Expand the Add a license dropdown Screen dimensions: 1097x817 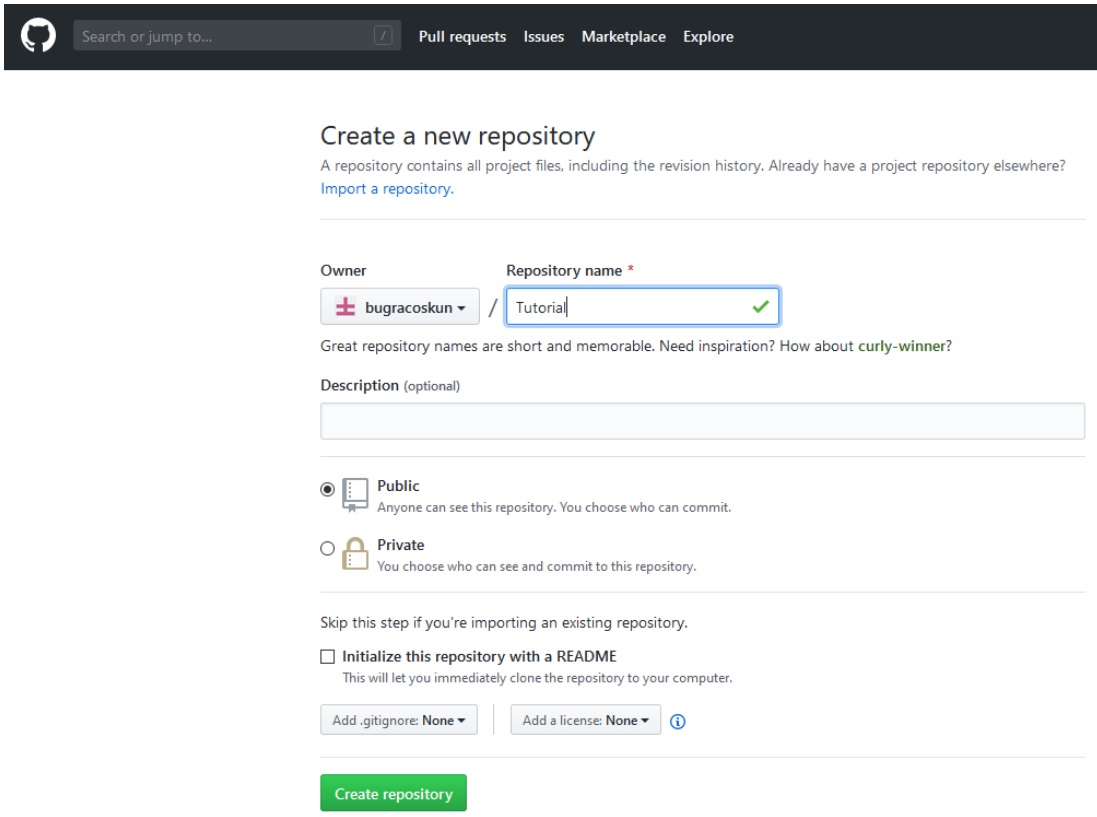tap(585, 720)
